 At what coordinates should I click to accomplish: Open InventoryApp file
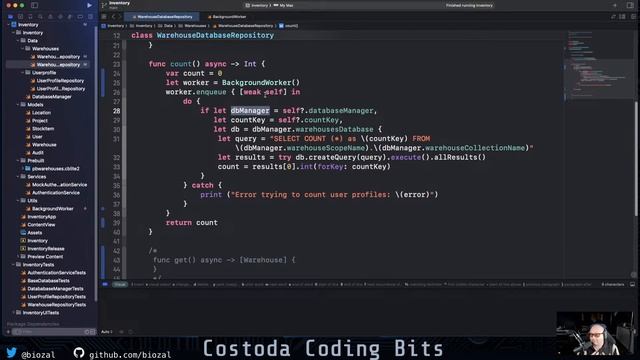[41, 217]
